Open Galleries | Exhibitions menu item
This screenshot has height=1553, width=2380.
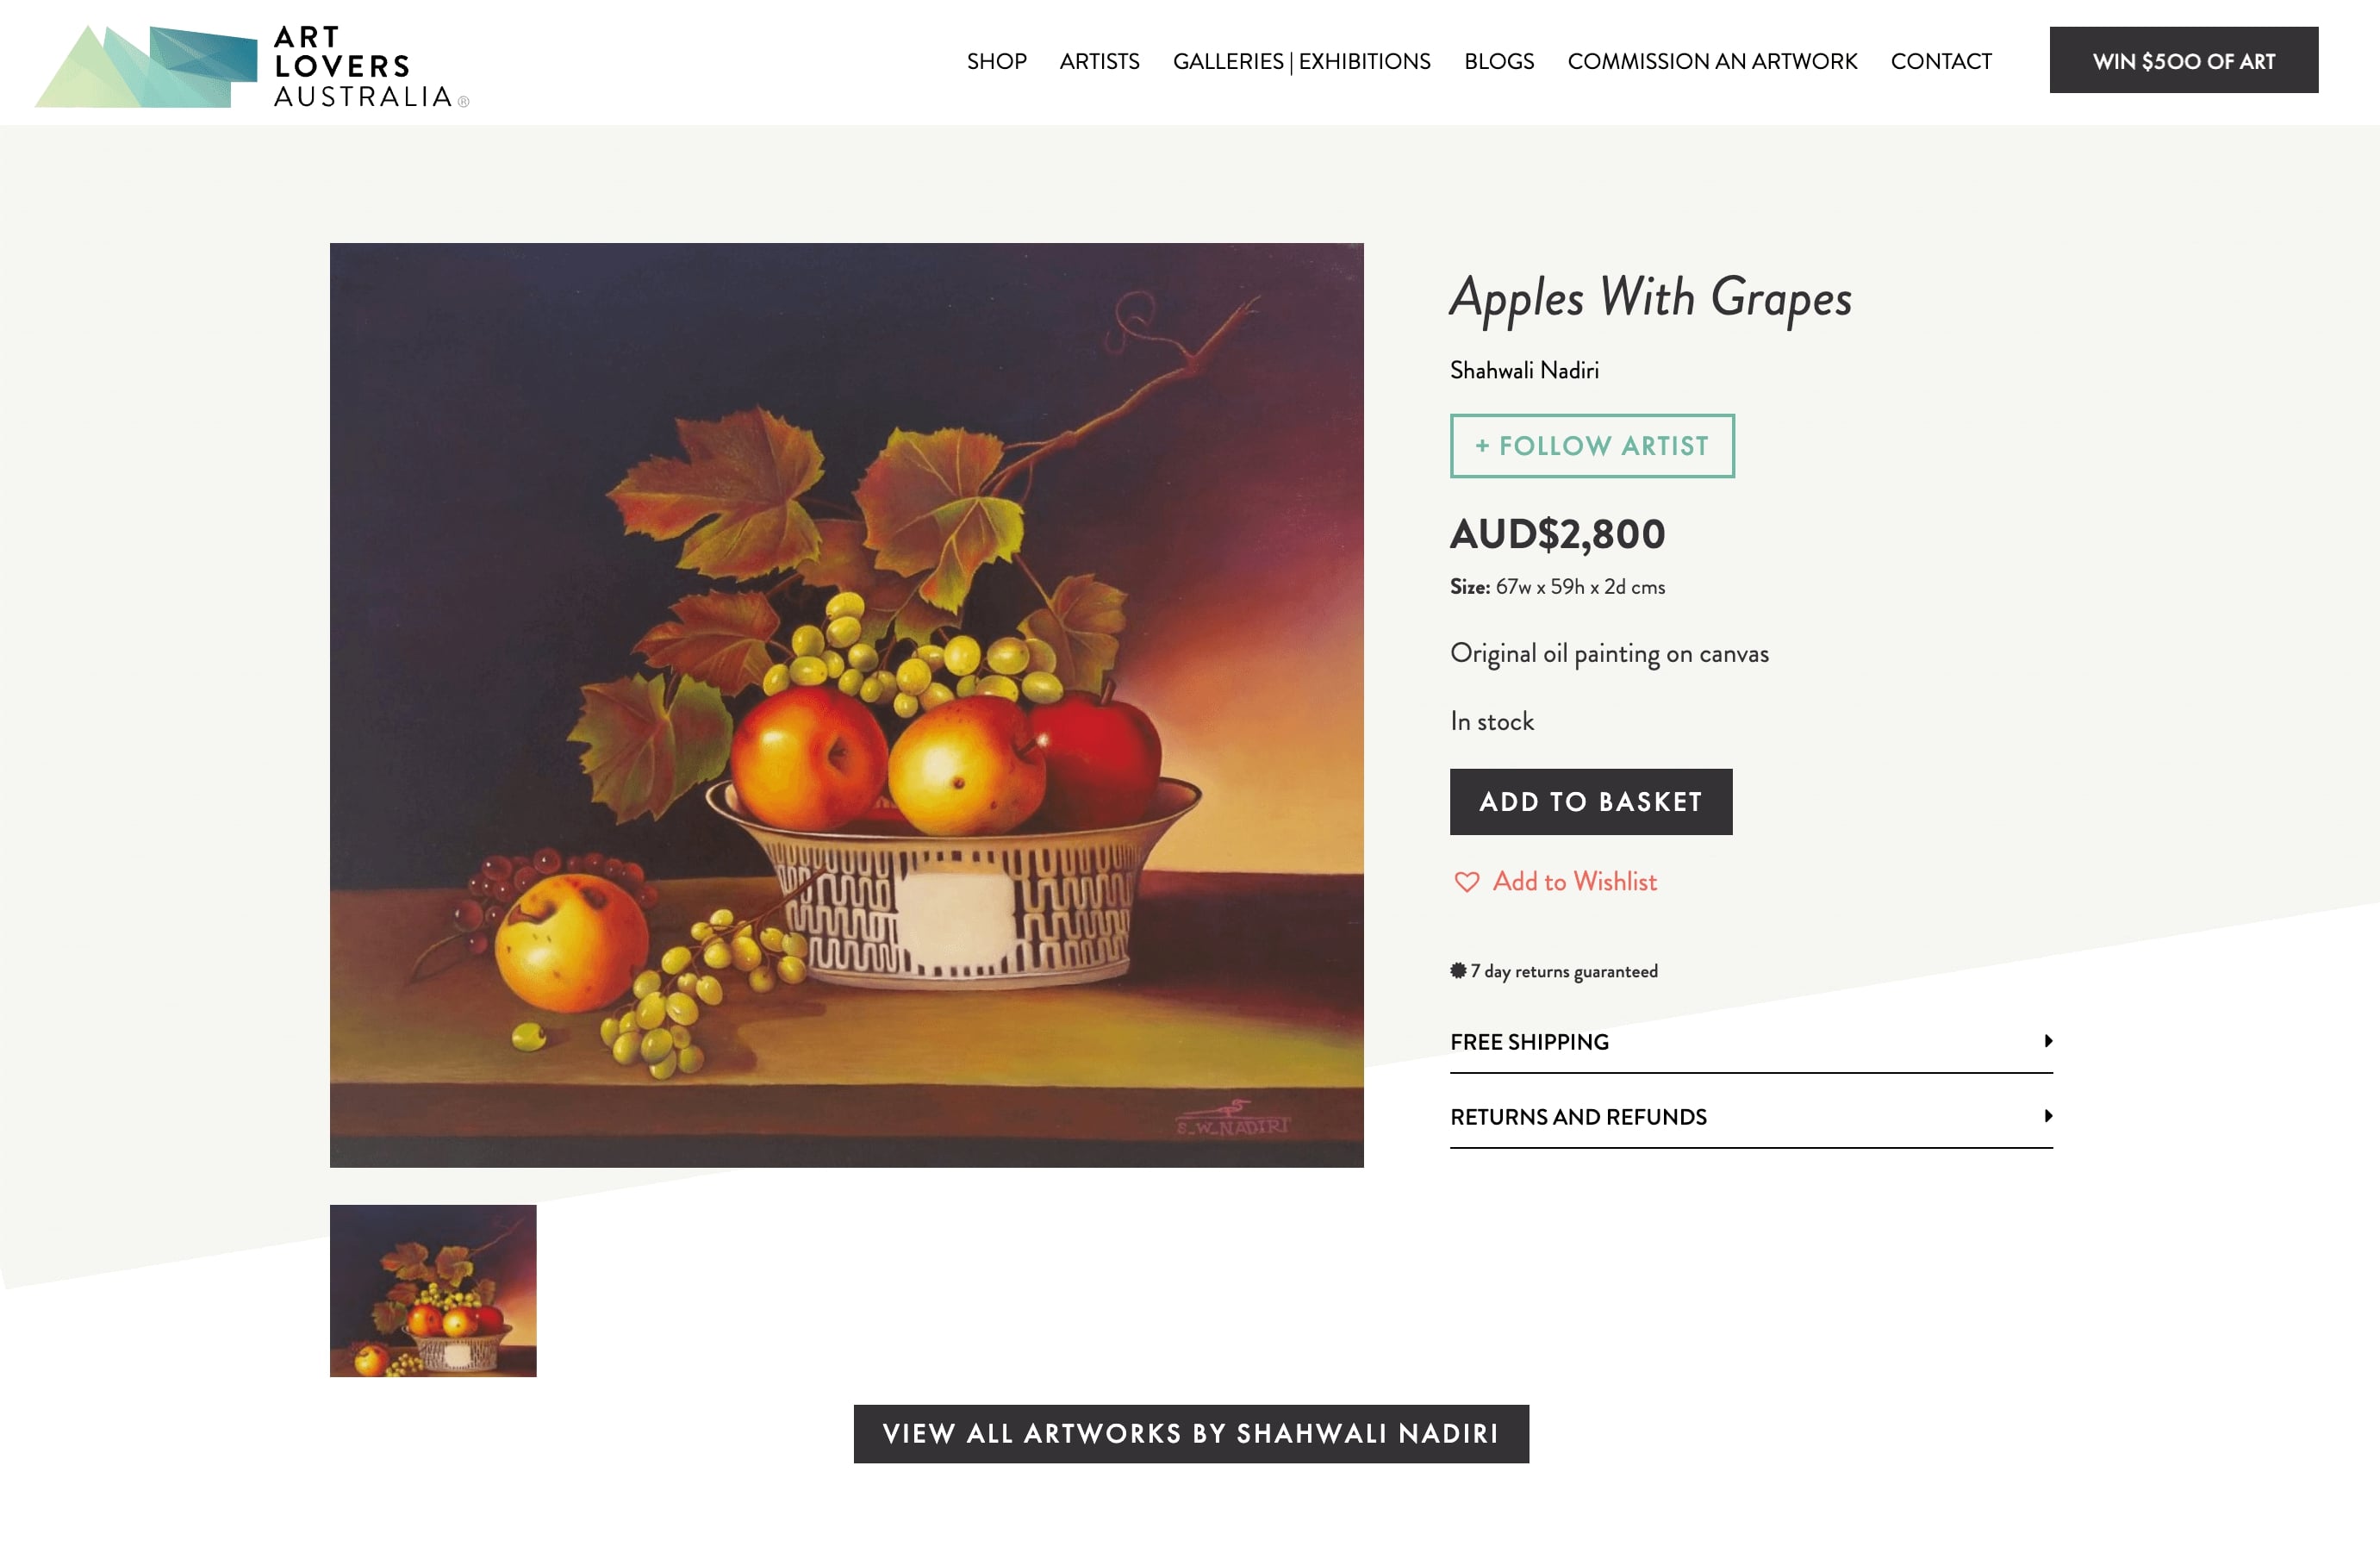click(x=1301, y=61)
